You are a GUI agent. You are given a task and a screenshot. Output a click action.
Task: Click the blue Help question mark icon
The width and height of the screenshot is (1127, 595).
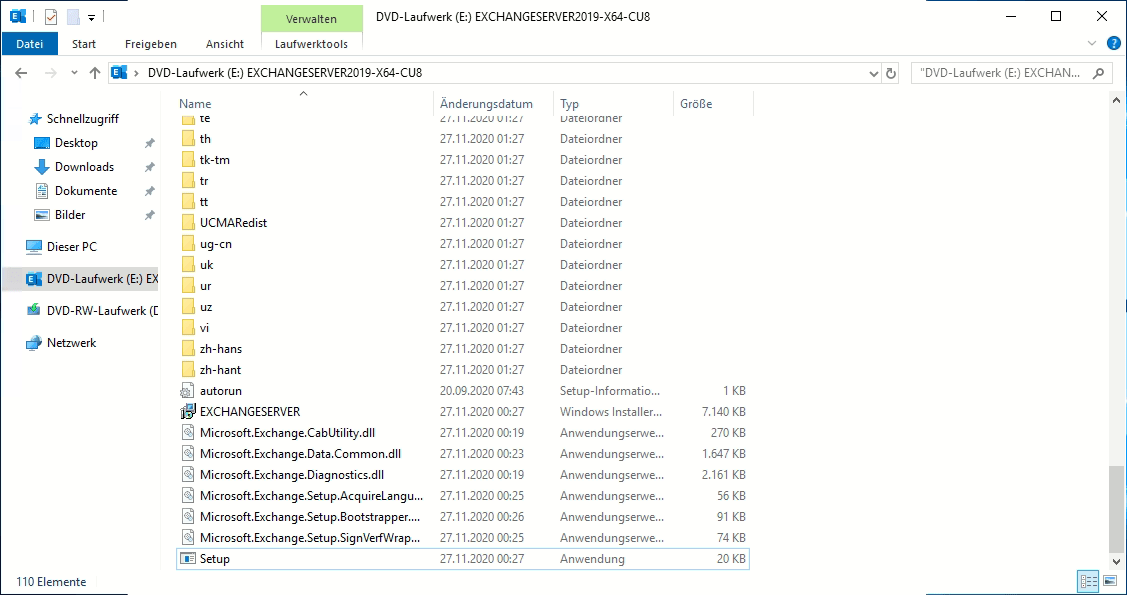(x=1113, y=44)
